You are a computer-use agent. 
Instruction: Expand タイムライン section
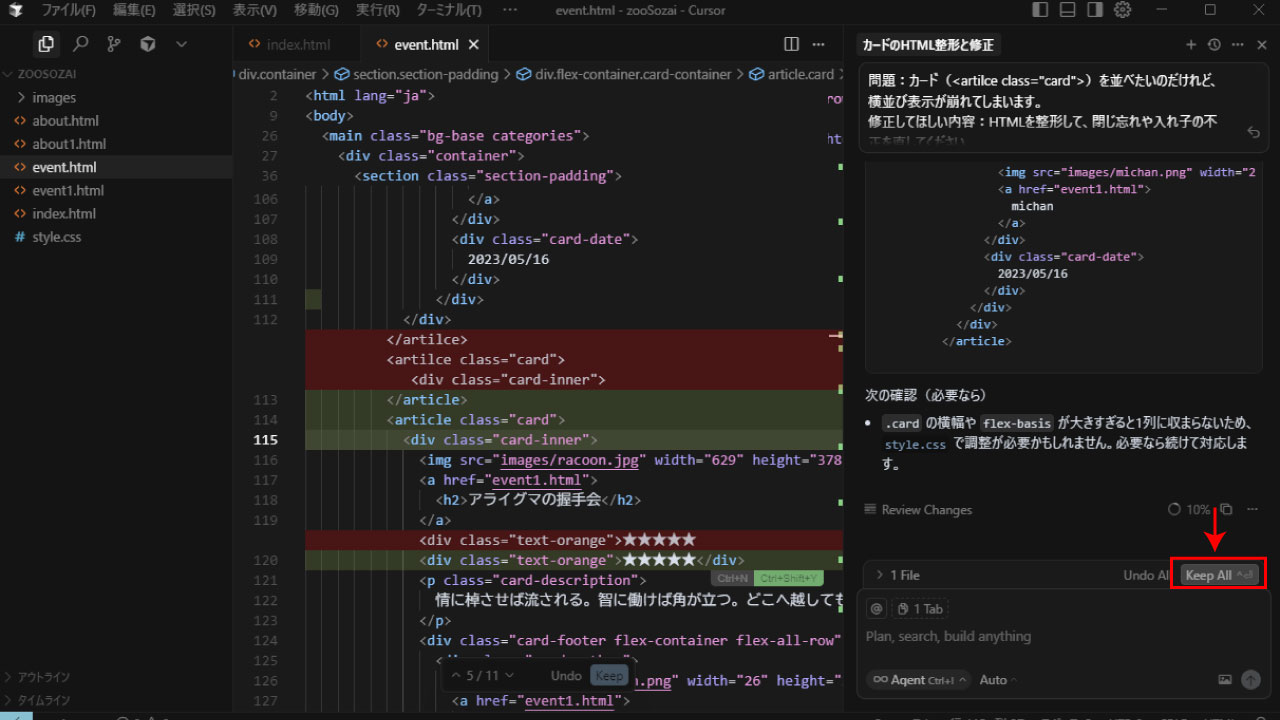[116, 700]
